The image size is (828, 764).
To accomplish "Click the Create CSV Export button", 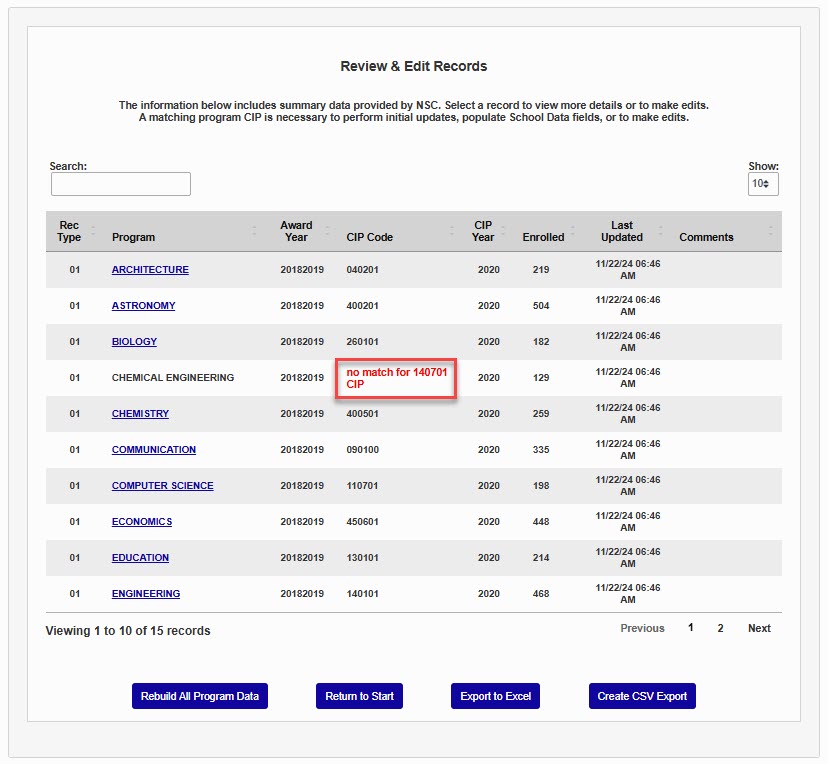I will [x=642, y=696].
